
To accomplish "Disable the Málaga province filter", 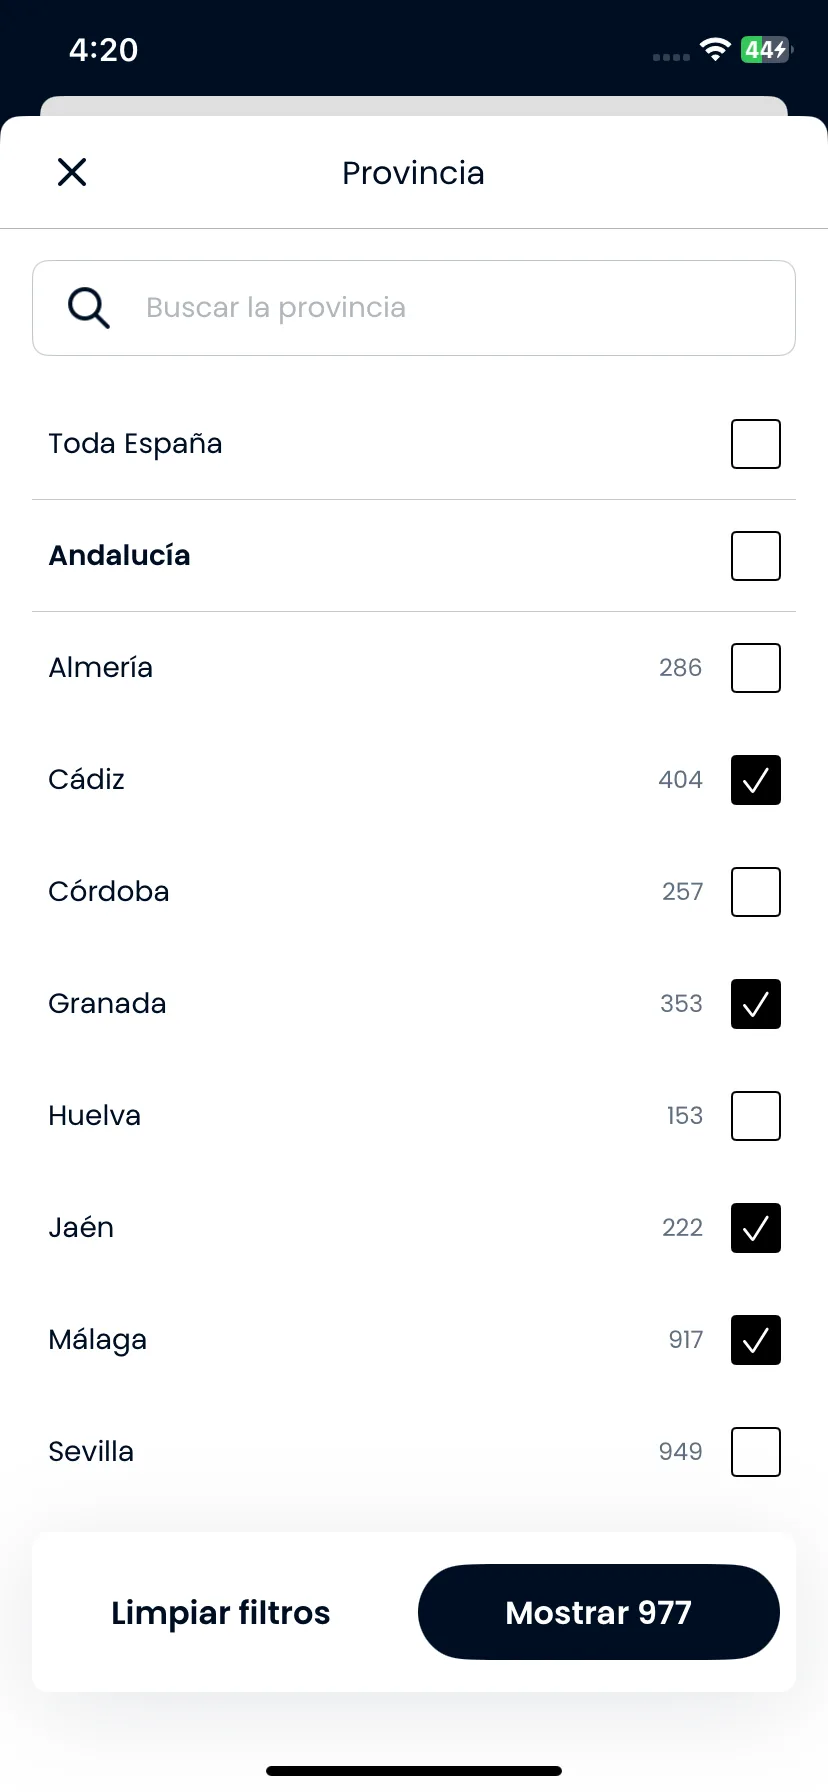I will (x=756, y=1340).
